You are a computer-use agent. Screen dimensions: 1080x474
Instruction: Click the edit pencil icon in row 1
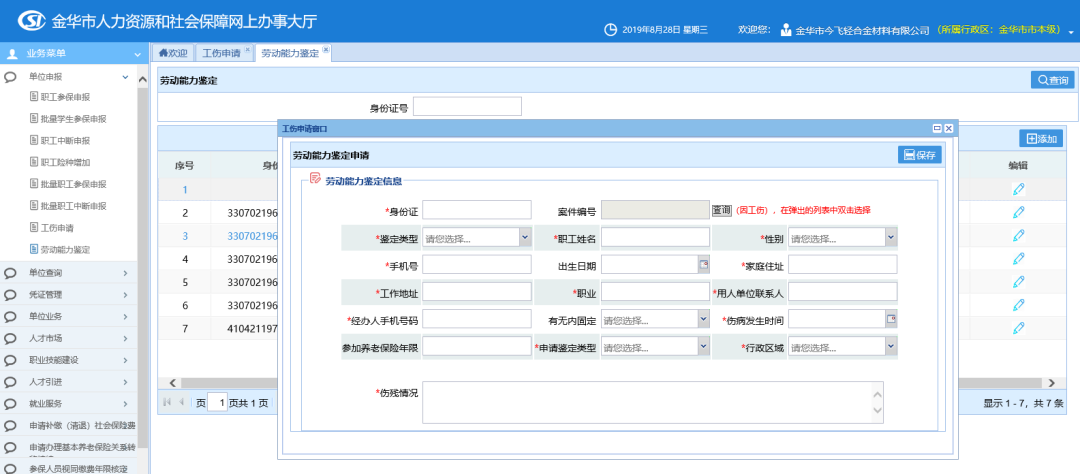(x=1019, y=189)
